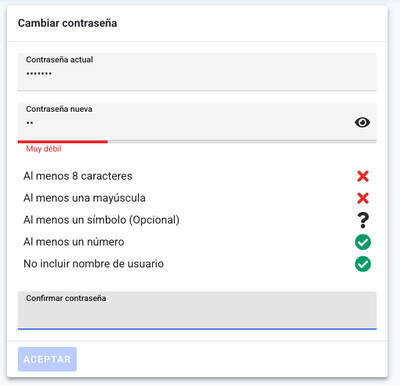Screen dimensions: 400x386
Task: Toggle new password visibility eye icon
Action: click(362, 122)
